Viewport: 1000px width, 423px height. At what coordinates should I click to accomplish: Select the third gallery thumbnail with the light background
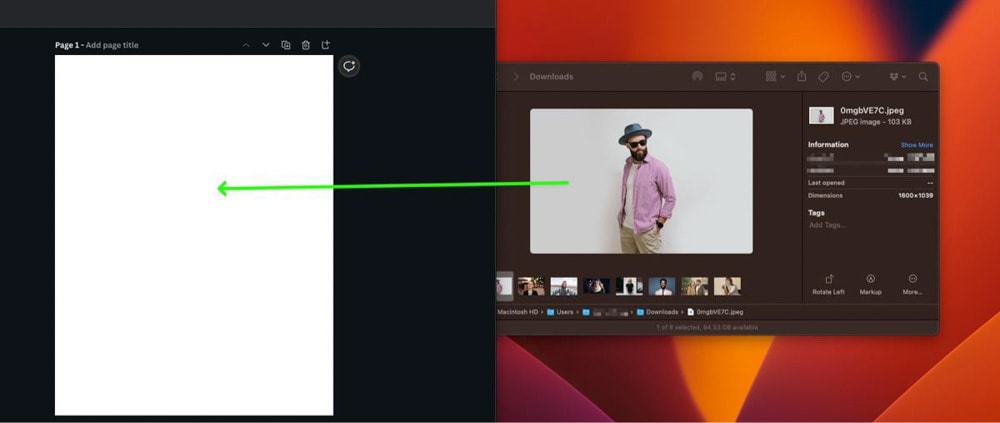point(564,286)
